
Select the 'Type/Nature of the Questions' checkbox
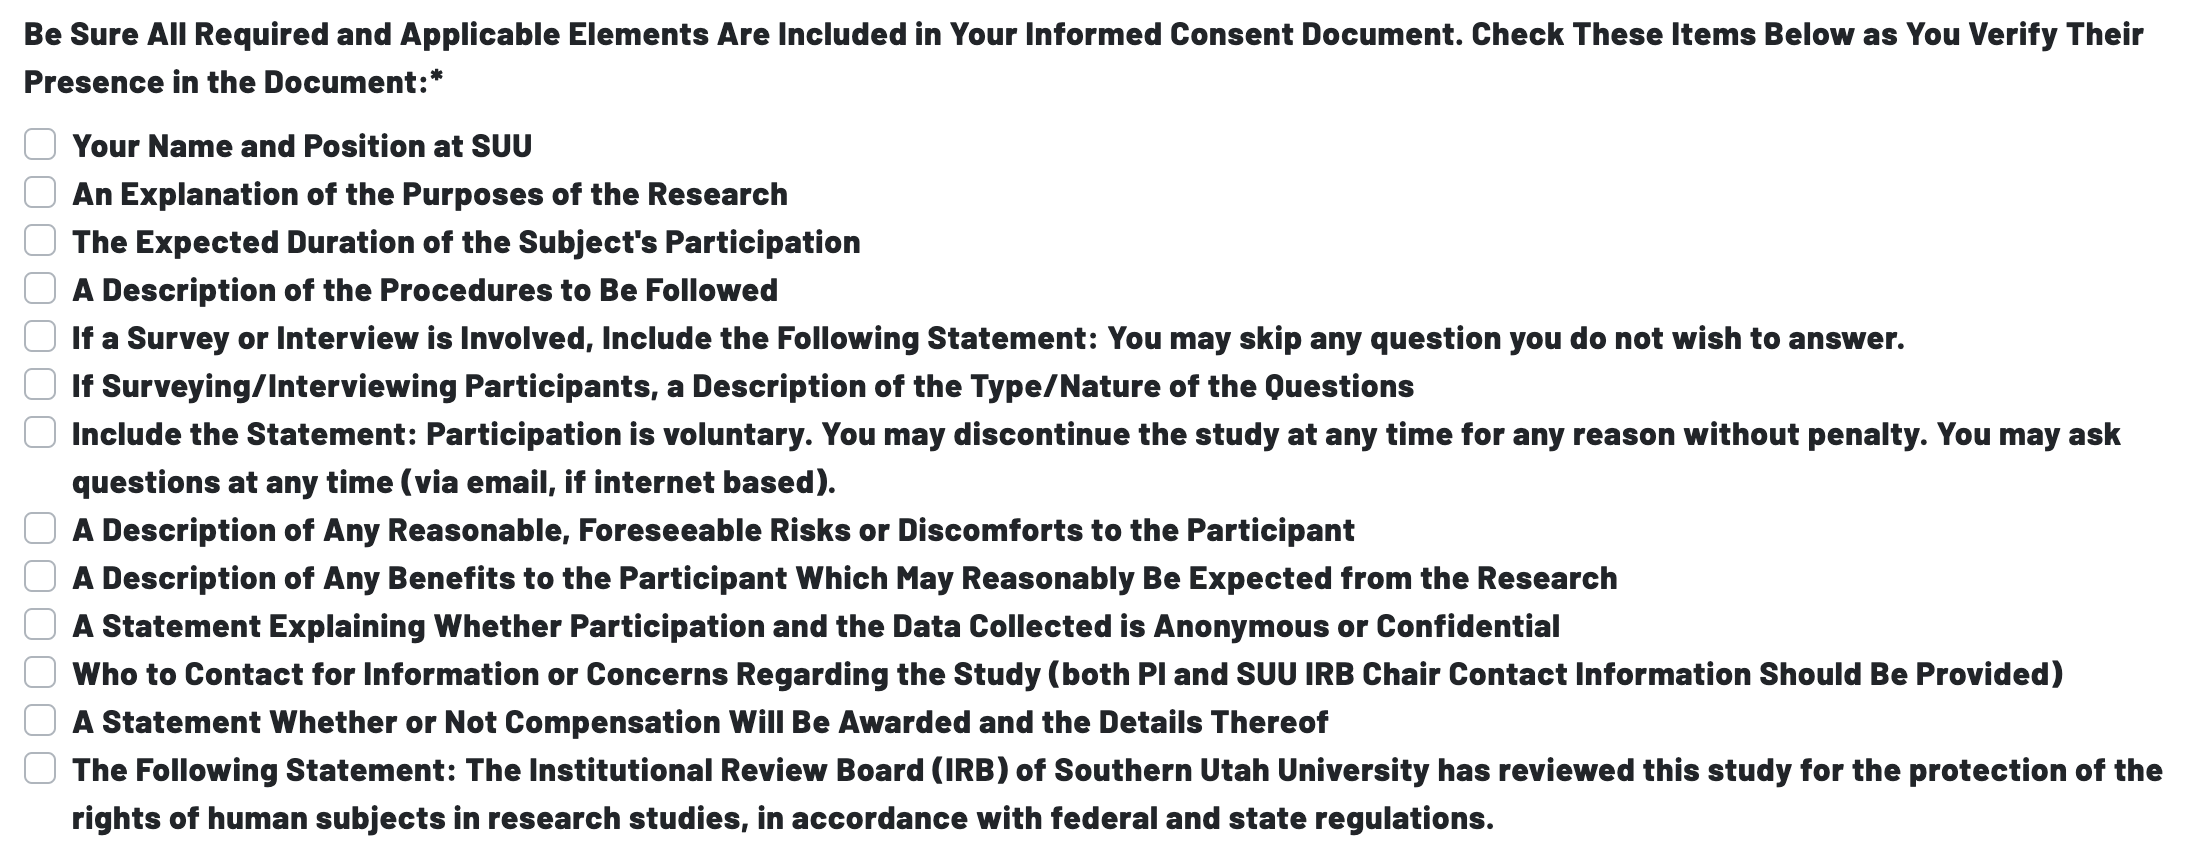click(x=40, y=384)
